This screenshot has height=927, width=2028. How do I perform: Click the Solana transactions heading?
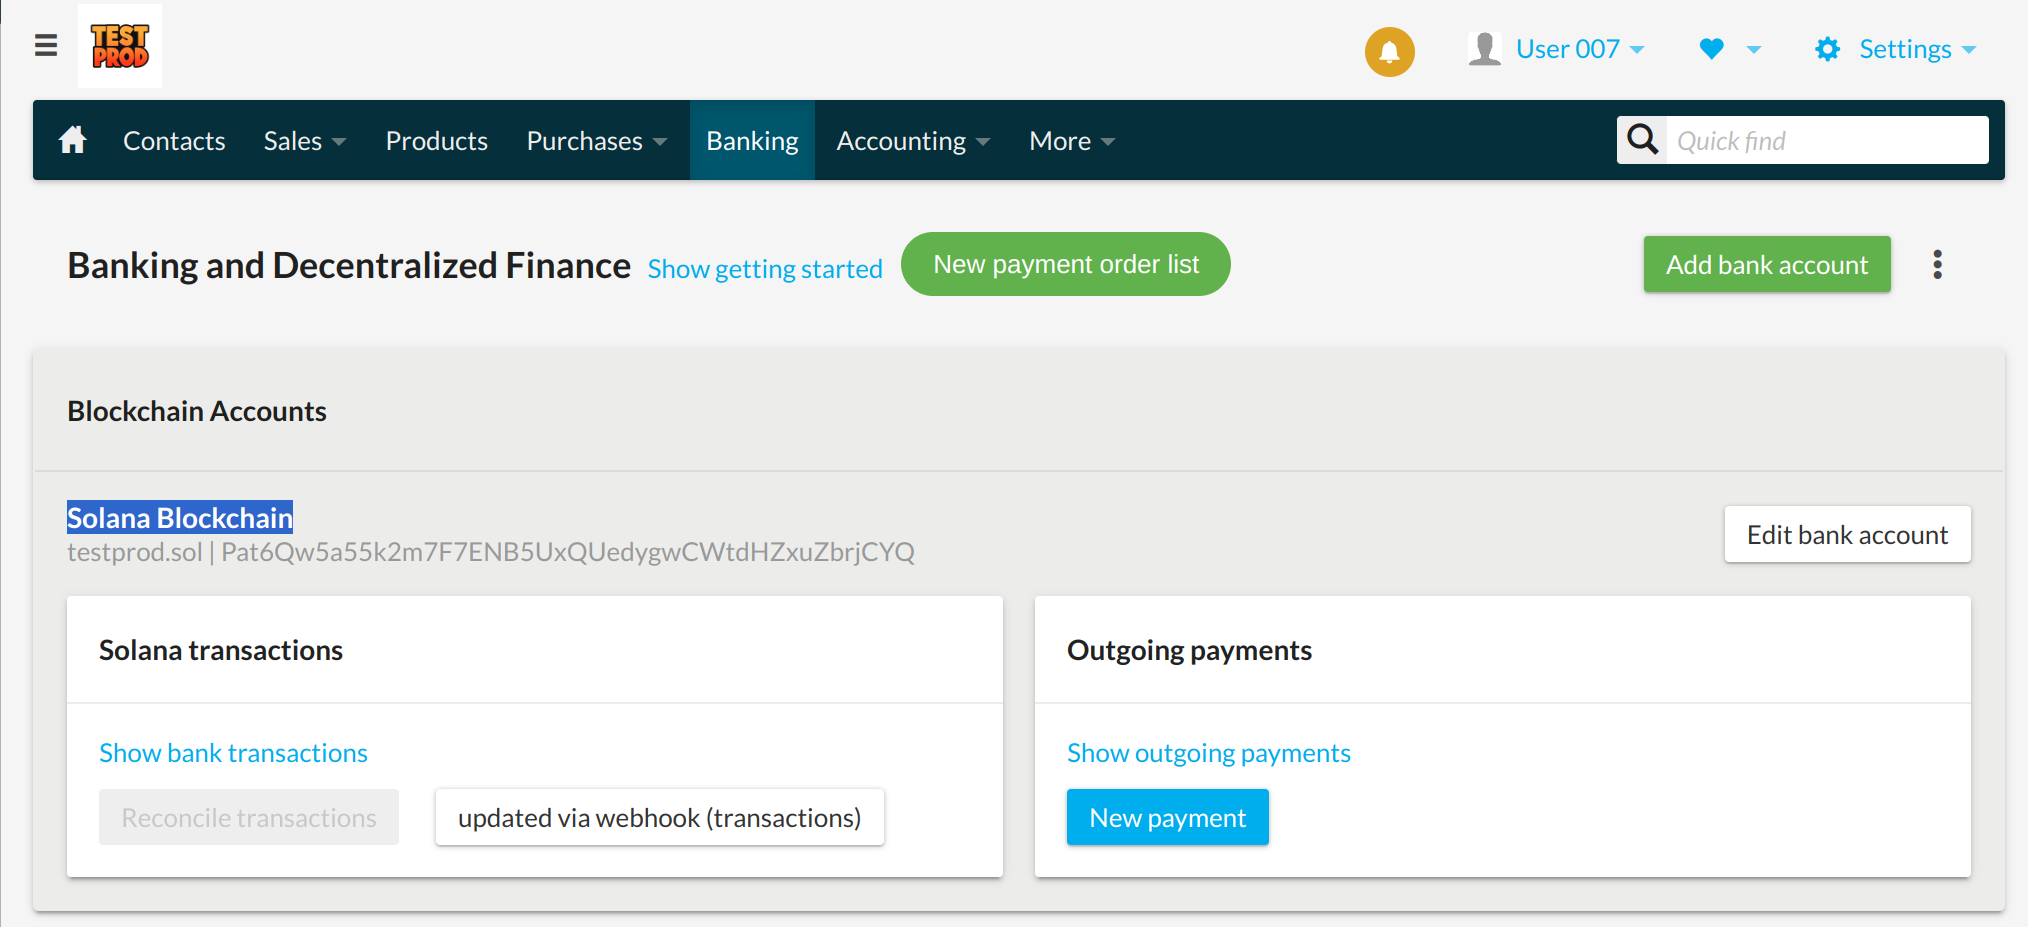(221, 650)
